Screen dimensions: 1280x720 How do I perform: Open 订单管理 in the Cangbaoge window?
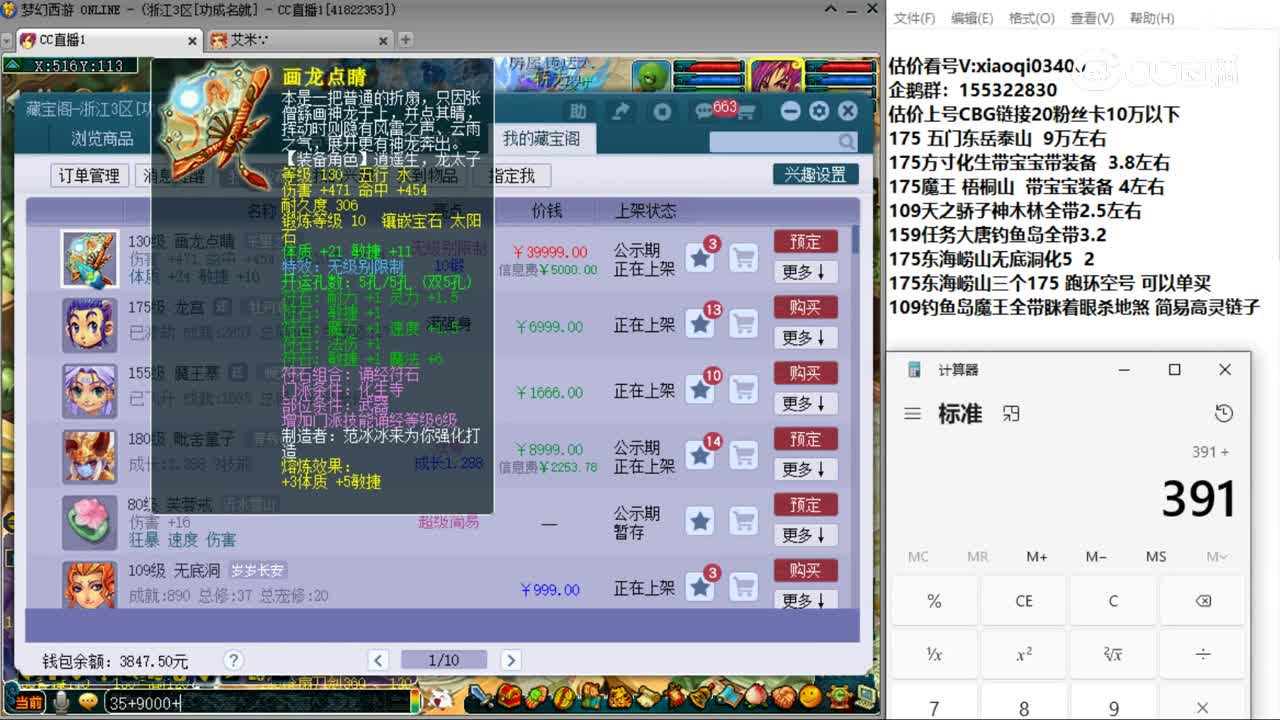(91, 174)
